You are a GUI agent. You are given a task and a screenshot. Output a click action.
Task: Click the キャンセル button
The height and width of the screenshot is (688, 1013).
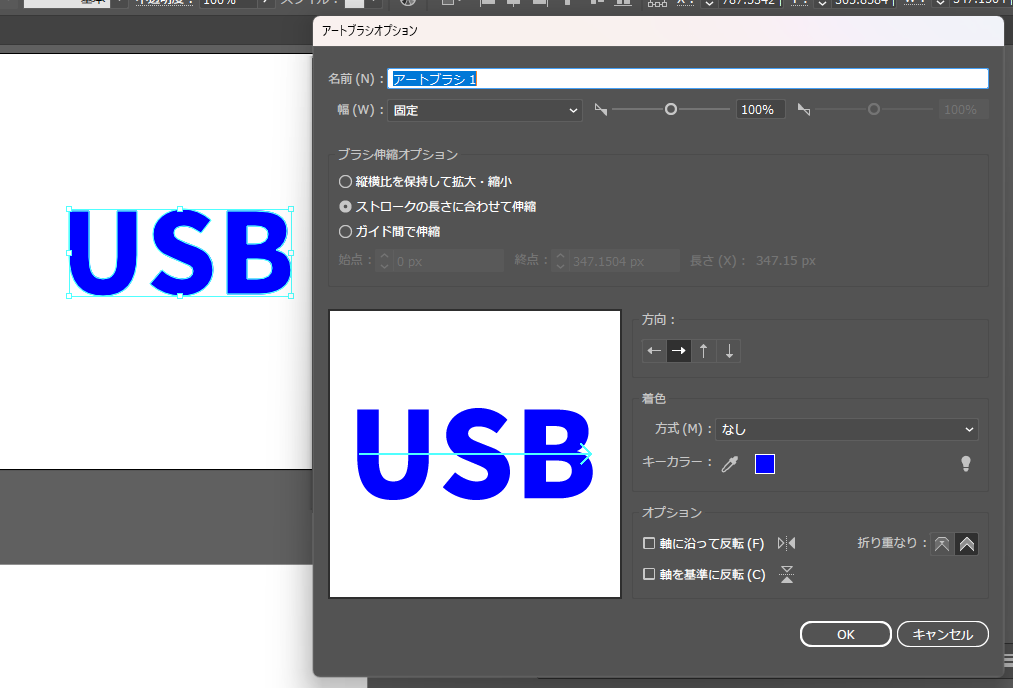tap(943, 634)
